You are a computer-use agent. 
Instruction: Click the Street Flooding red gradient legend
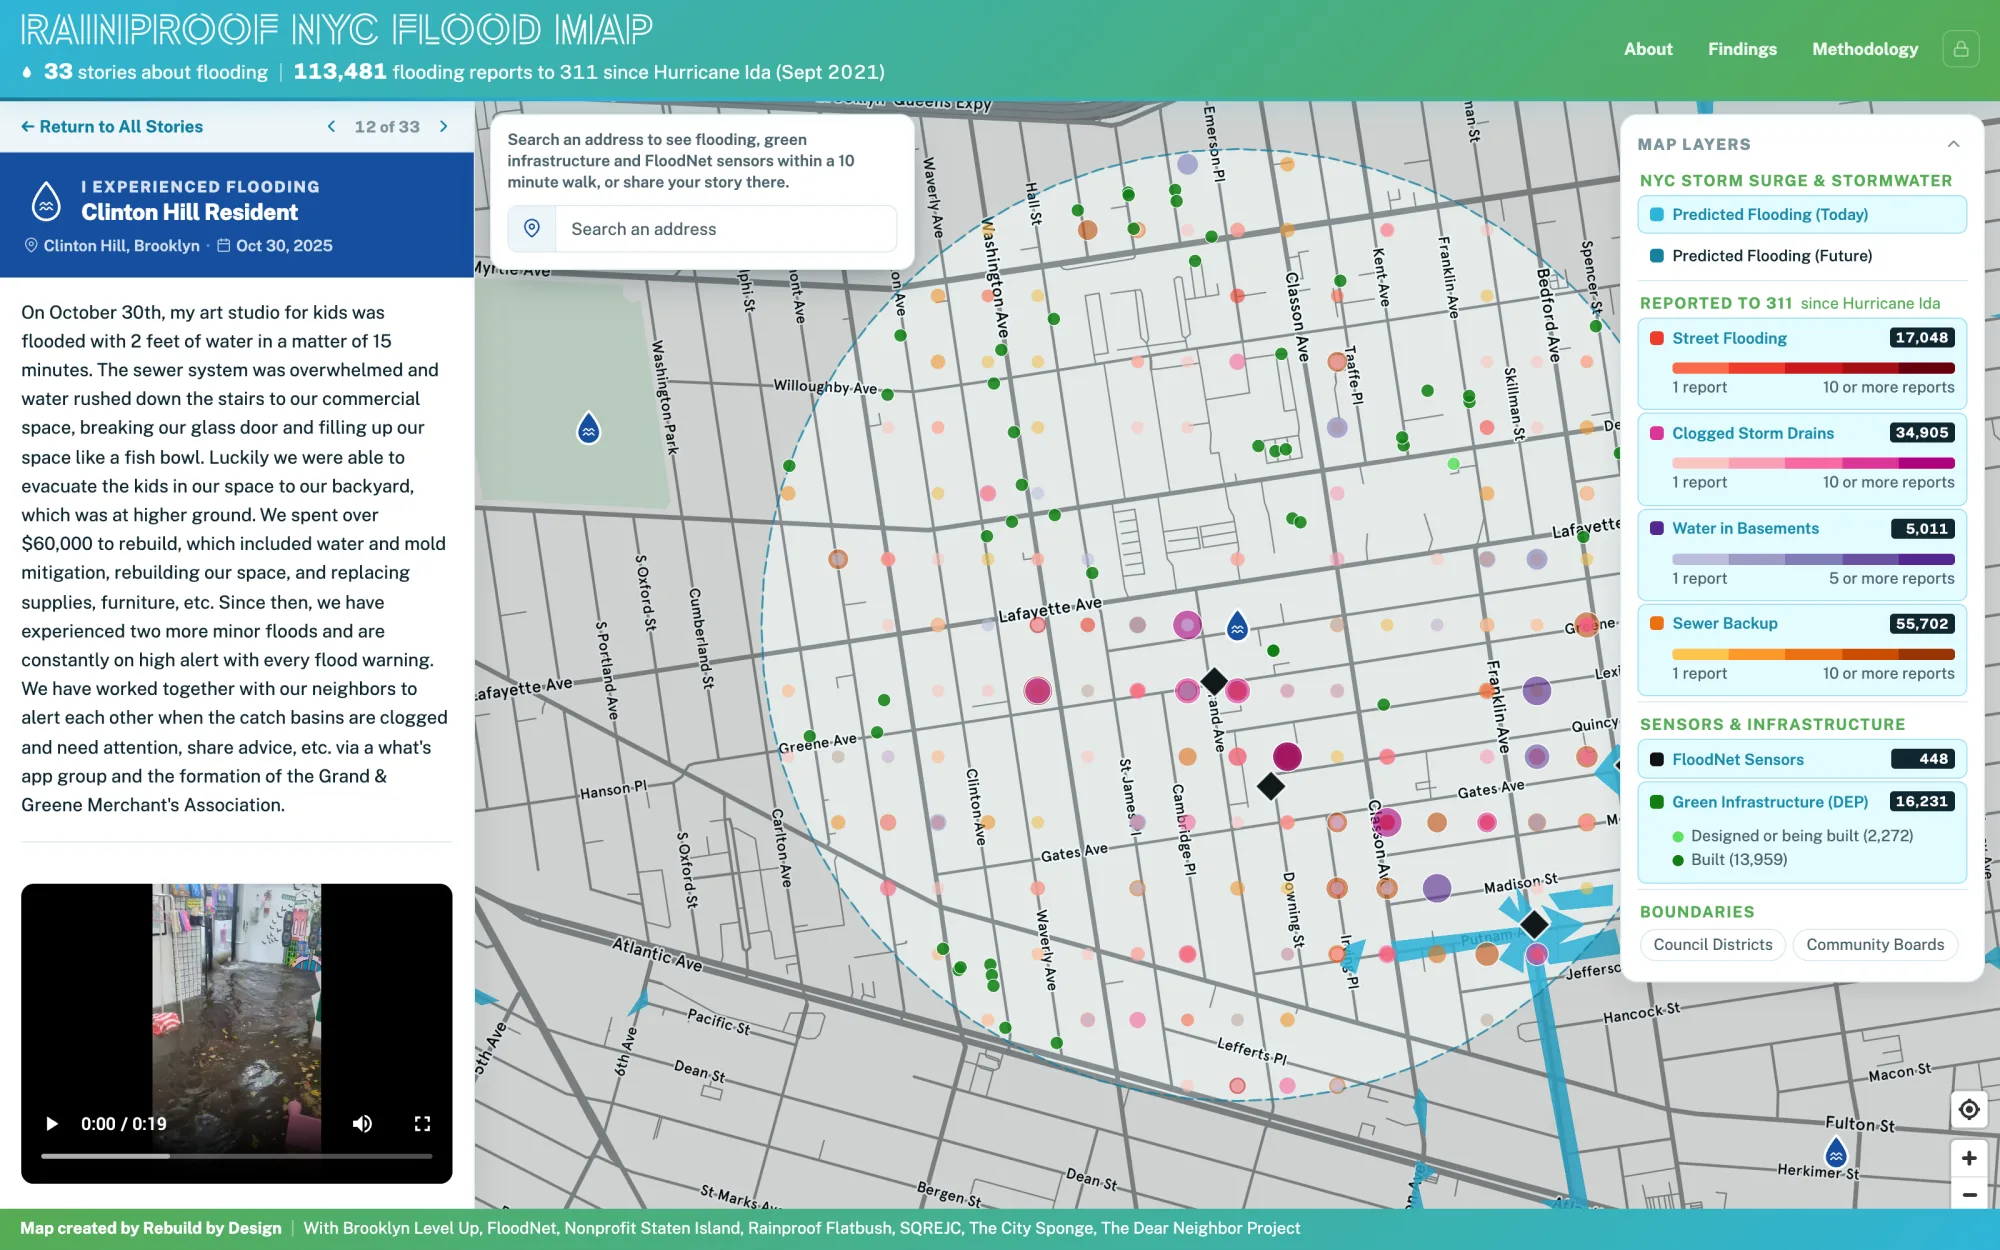point(1813,368)
